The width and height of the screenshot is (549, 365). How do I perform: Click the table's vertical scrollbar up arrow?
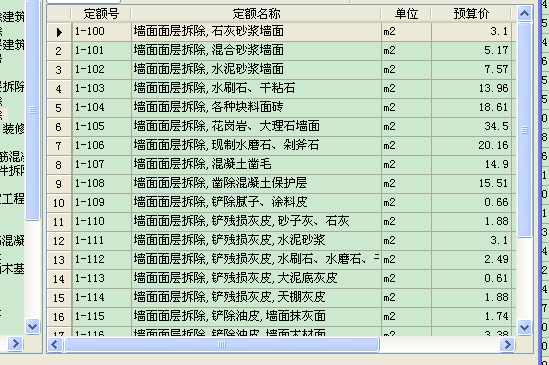point(524,14)
